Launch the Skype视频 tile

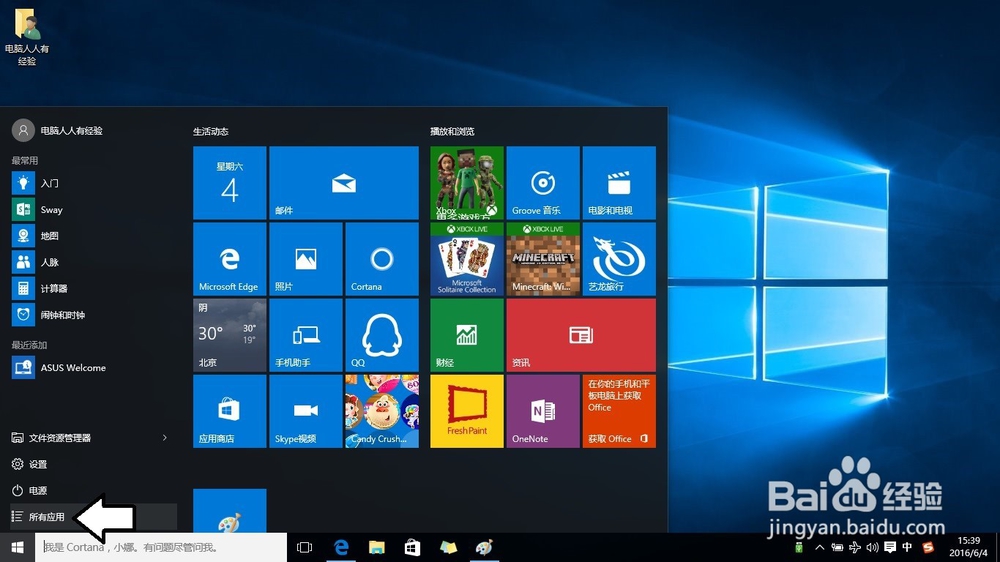coord(305,411)
